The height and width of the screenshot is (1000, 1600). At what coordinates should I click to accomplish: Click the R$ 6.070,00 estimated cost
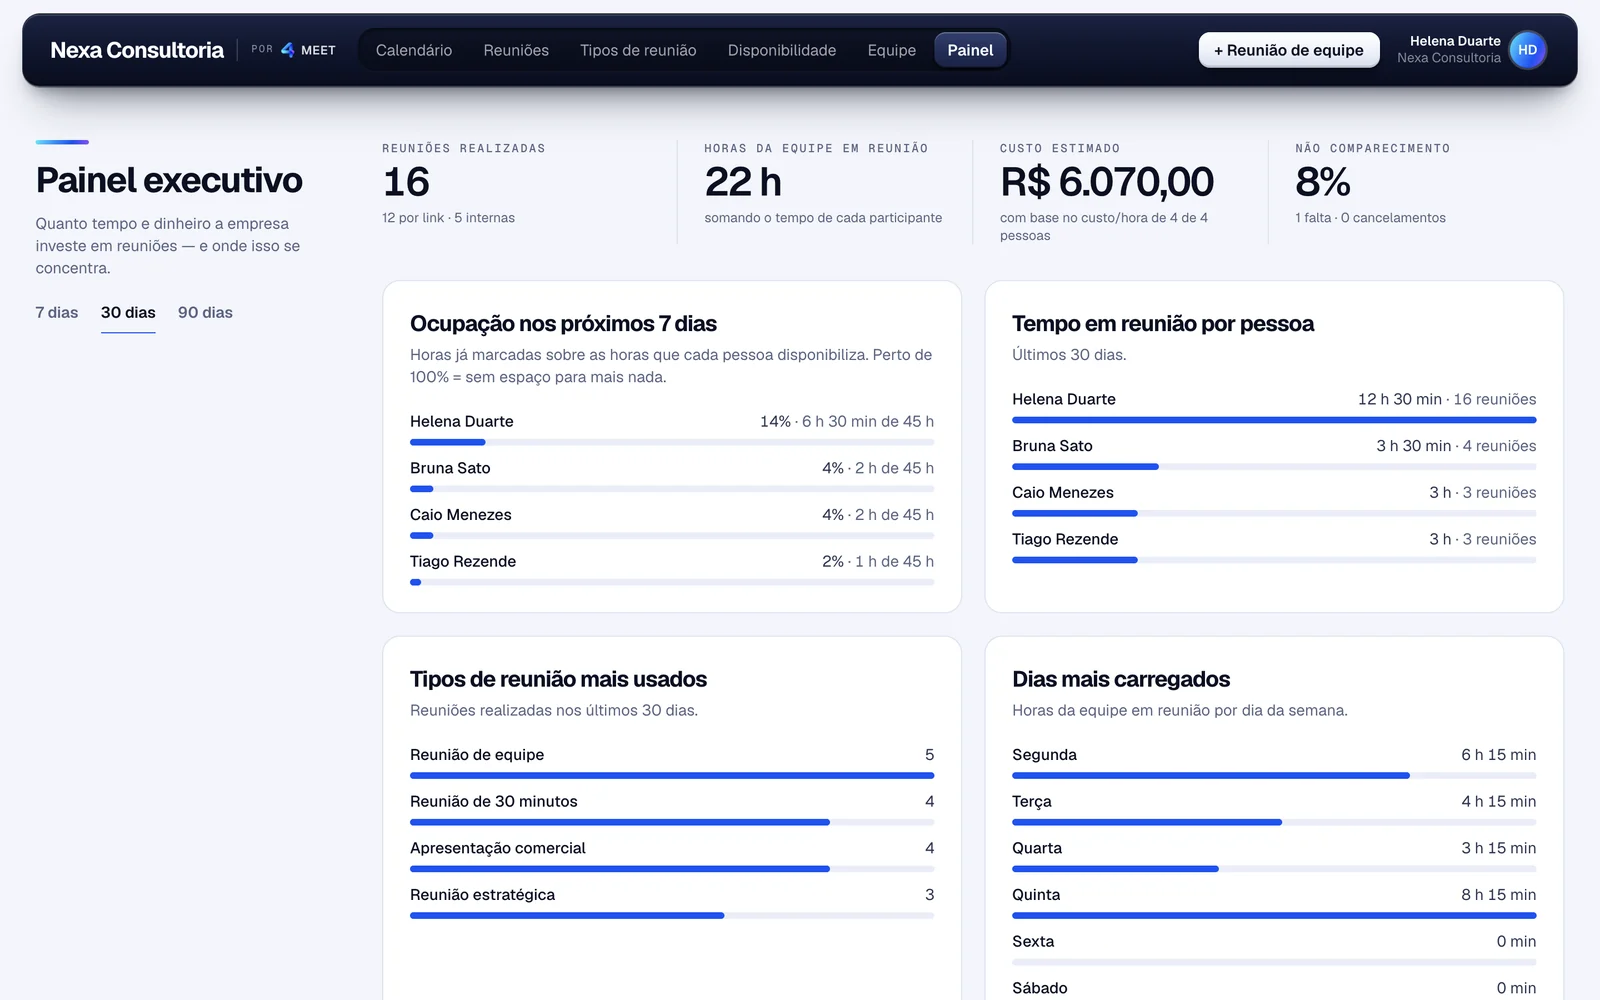coord(1107,182)
